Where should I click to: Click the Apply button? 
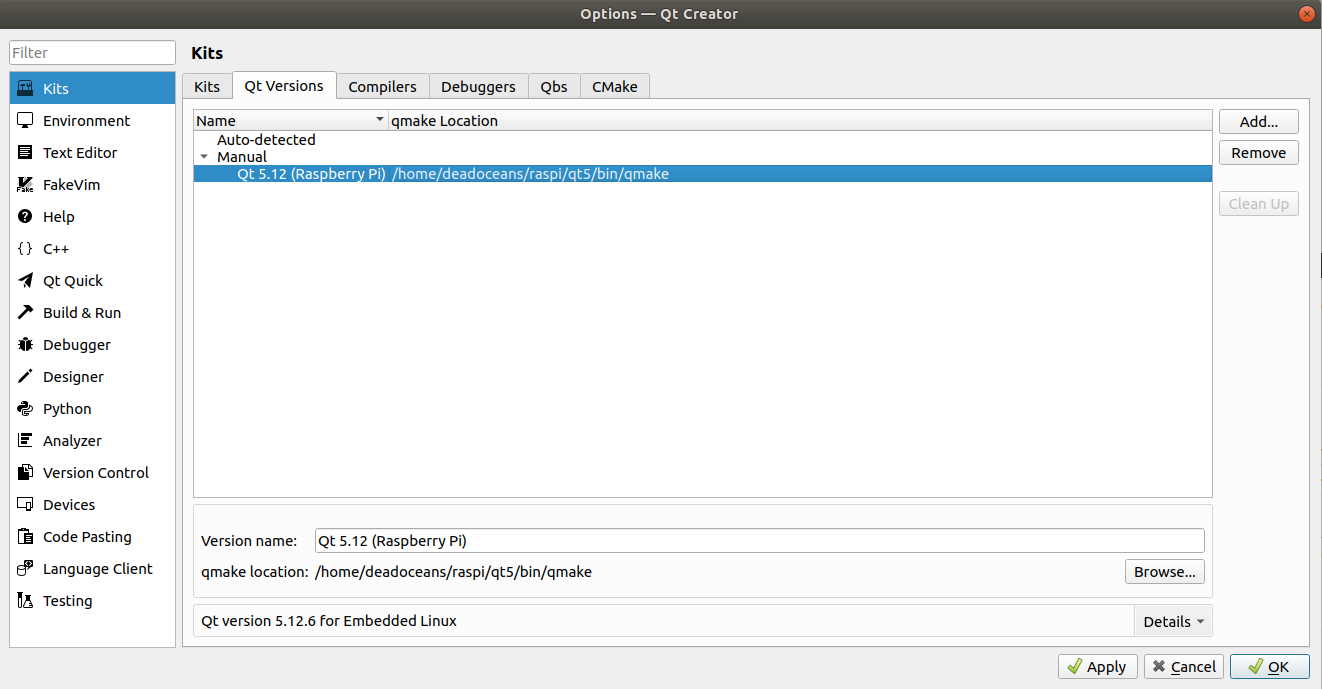click(x=1097, y=667)
